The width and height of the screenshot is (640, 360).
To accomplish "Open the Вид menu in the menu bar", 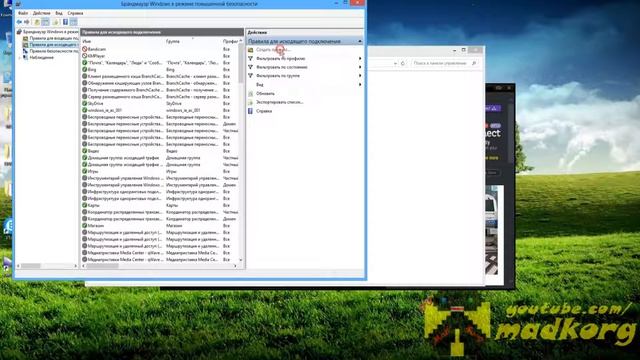I will click(x=59, y=13).
